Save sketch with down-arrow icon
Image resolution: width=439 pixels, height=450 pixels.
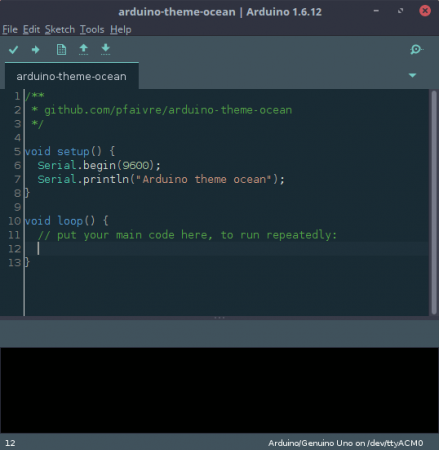point(105,50)
